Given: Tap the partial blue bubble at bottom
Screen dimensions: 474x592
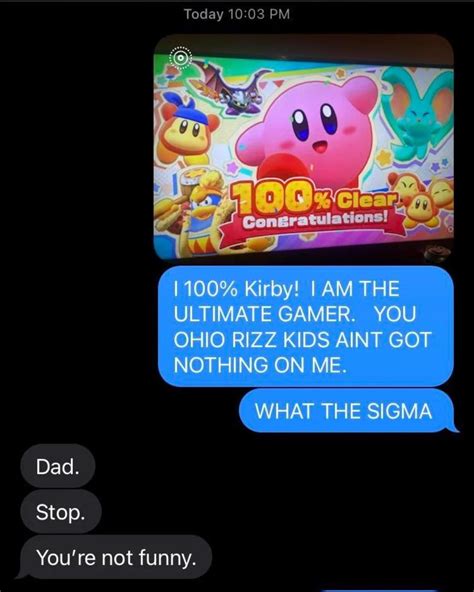Looking at the screenshot, I should [380, 590].
